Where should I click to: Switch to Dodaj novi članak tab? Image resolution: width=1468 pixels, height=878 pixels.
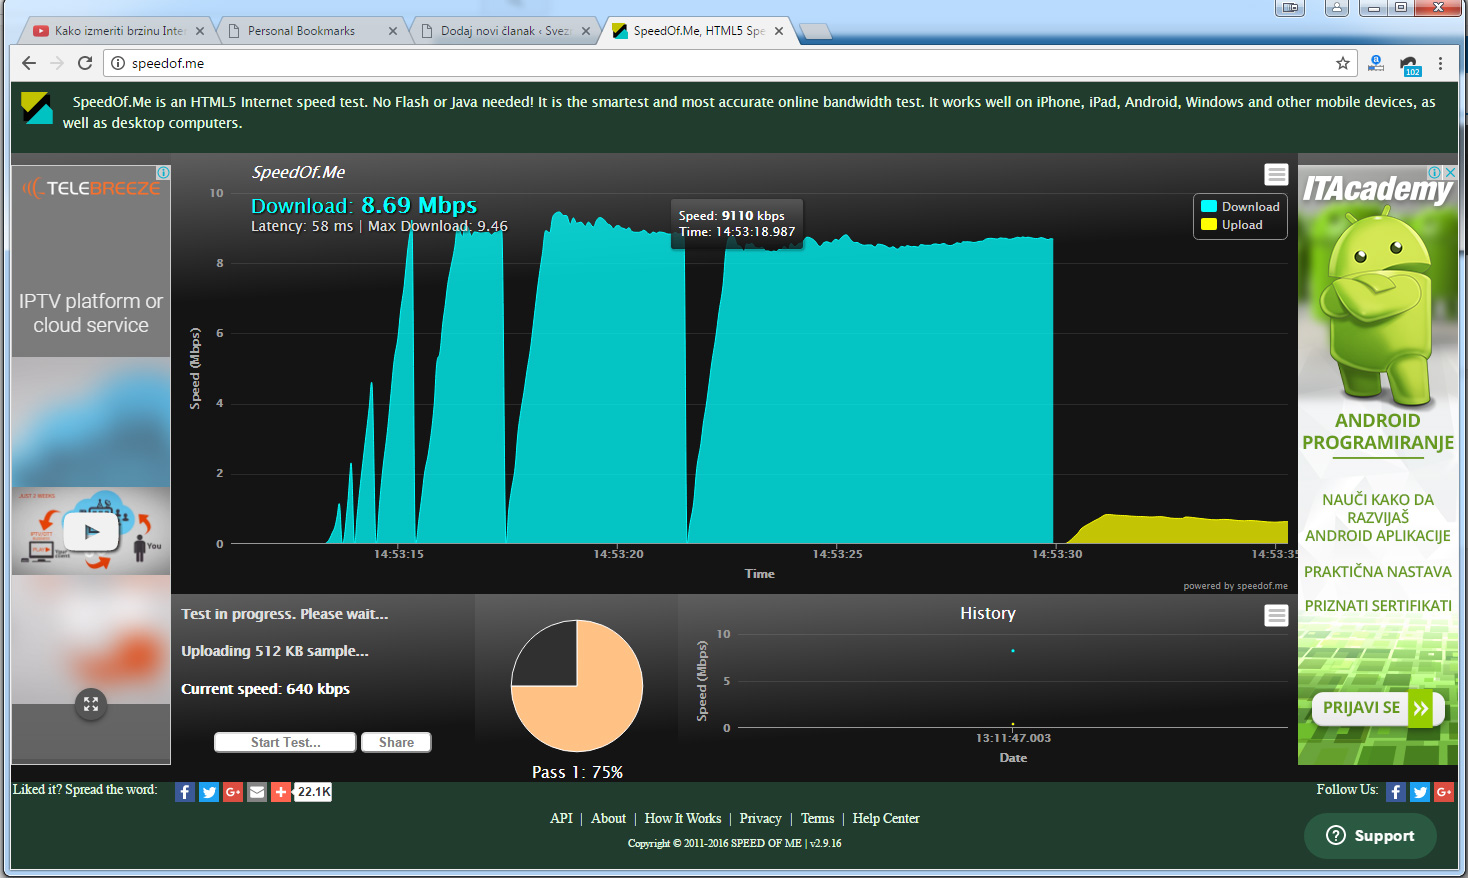pyautogui.click(x=505, y=31)
